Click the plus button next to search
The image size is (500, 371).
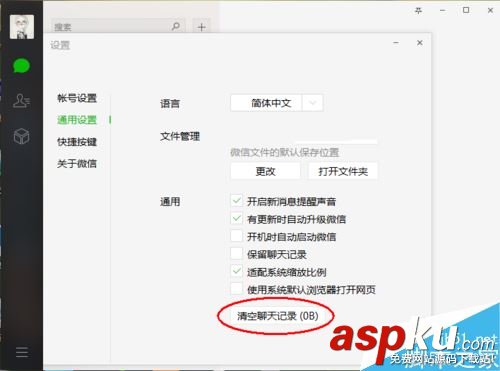(201, 27)
